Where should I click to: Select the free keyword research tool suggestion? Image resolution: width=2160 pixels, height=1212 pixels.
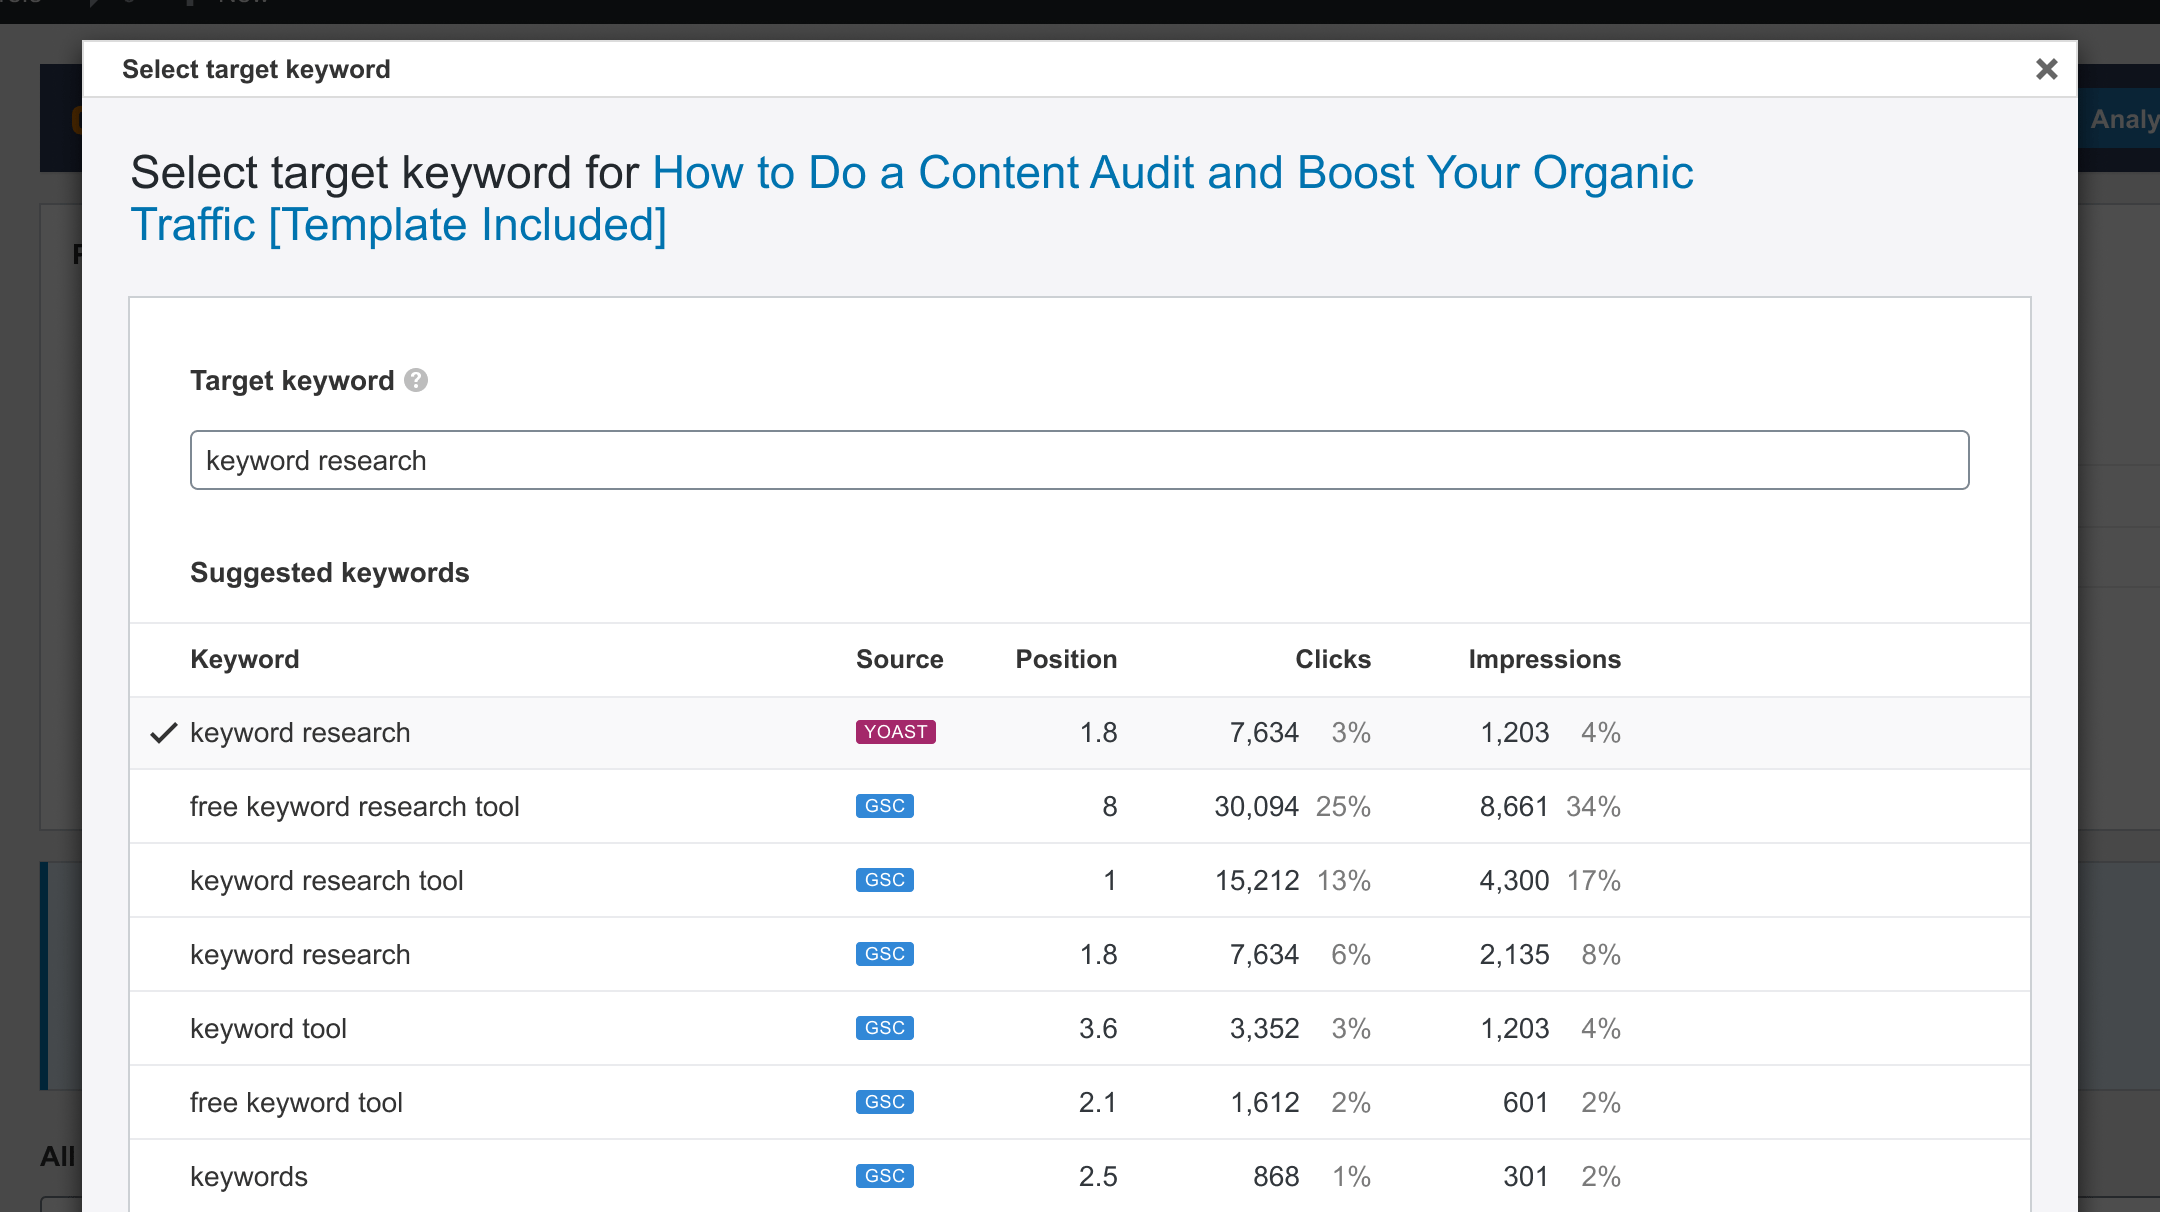click(x=354, y=807)
